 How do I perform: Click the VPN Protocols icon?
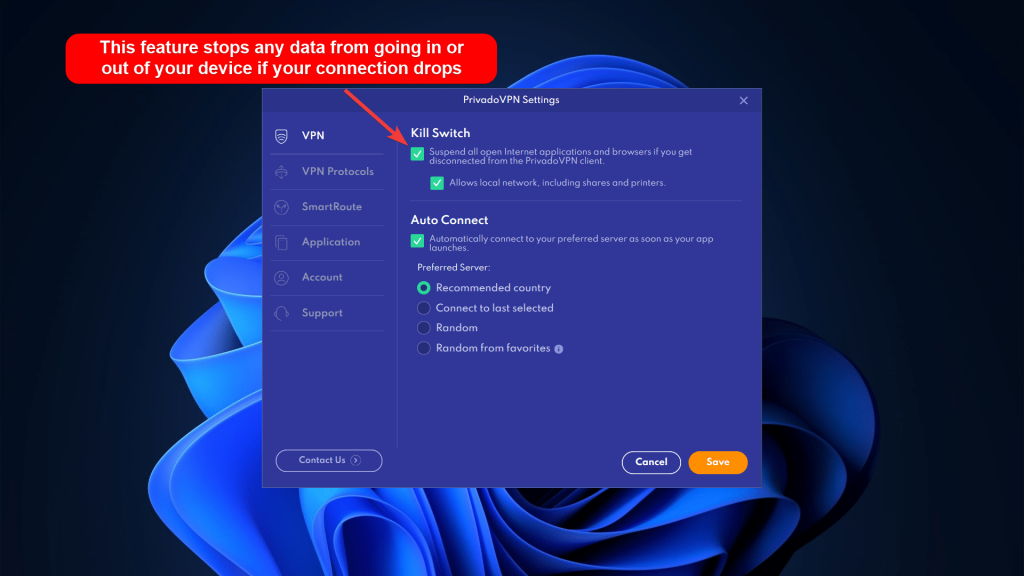pos(281,172)
